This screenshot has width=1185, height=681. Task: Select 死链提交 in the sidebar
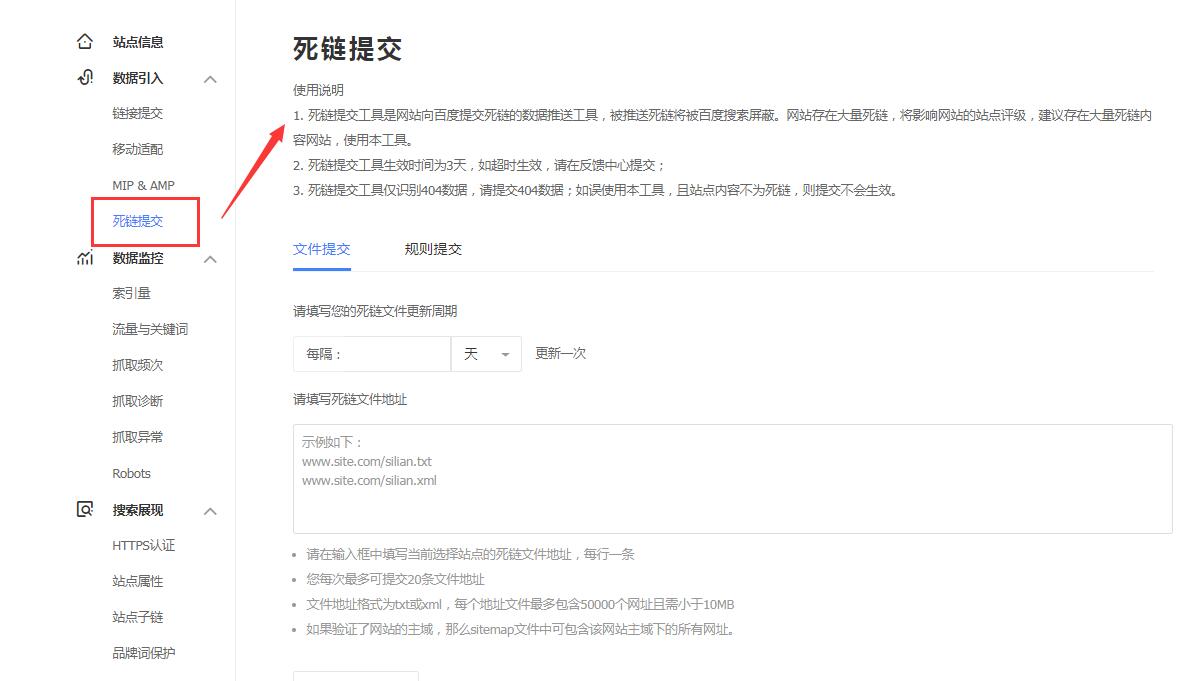tap(138, 221)
